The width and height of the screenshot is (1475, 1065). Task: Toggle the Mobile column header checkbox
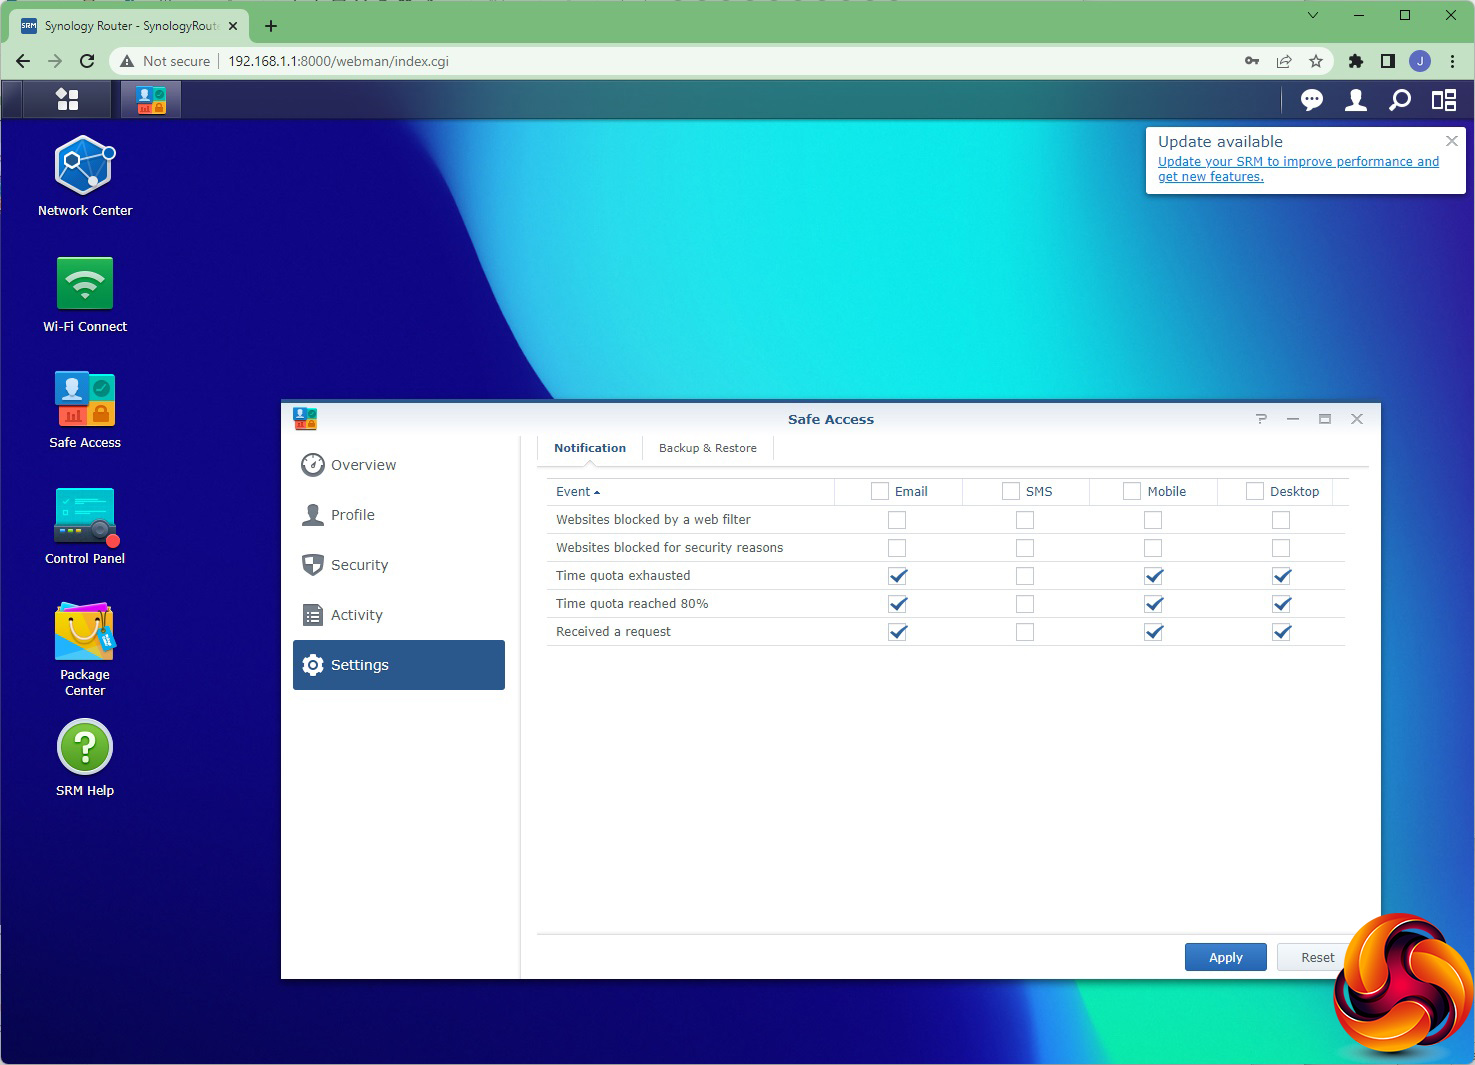(x=1132, y=491)
